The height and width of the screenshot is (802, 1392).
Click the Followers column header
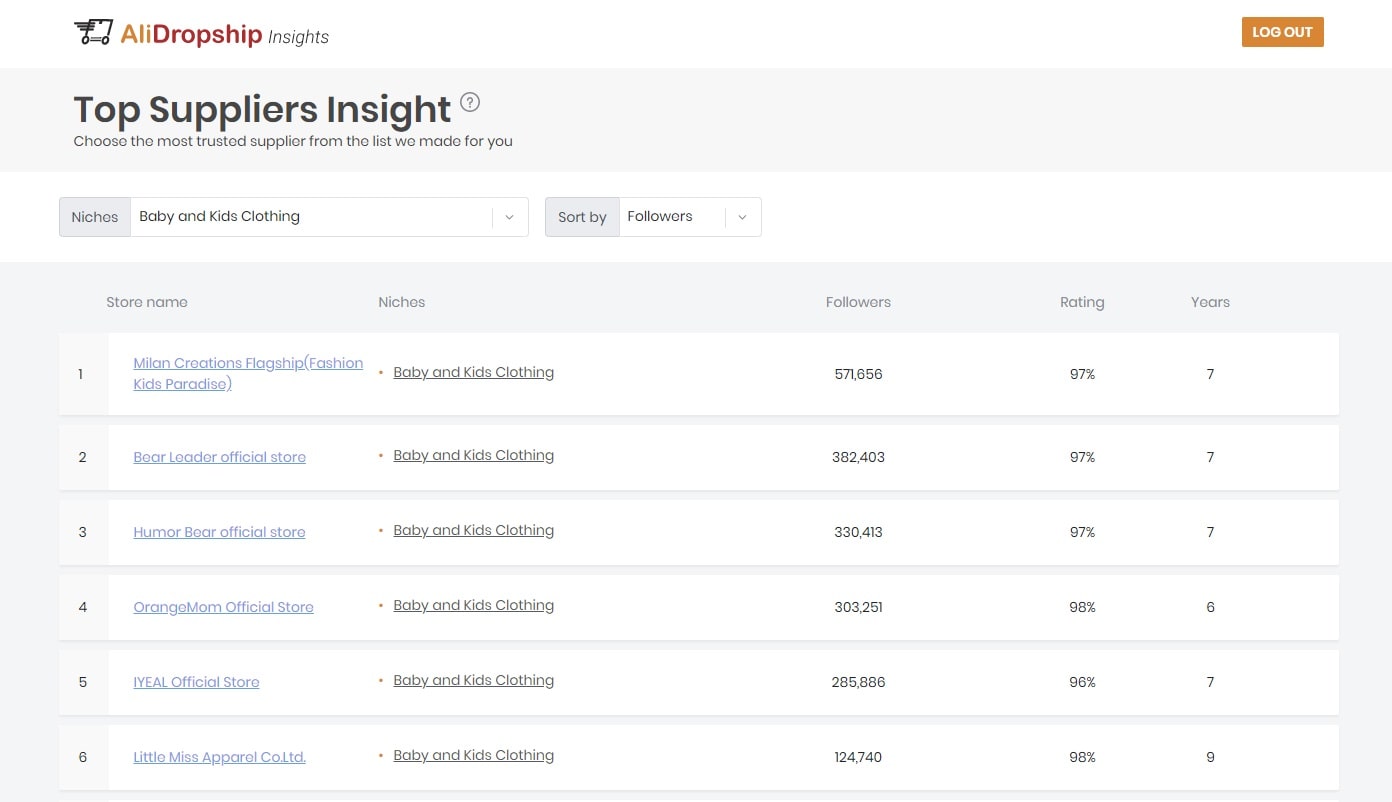(x=858, y=302)
